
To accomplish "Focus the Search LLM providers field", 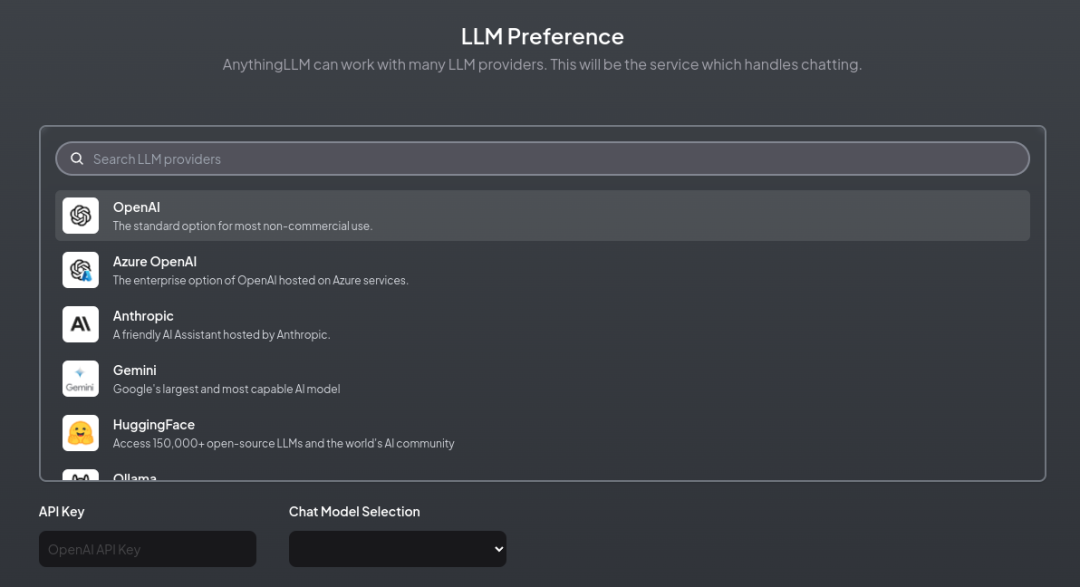I will pyautogui.click(x=550, y=159).
